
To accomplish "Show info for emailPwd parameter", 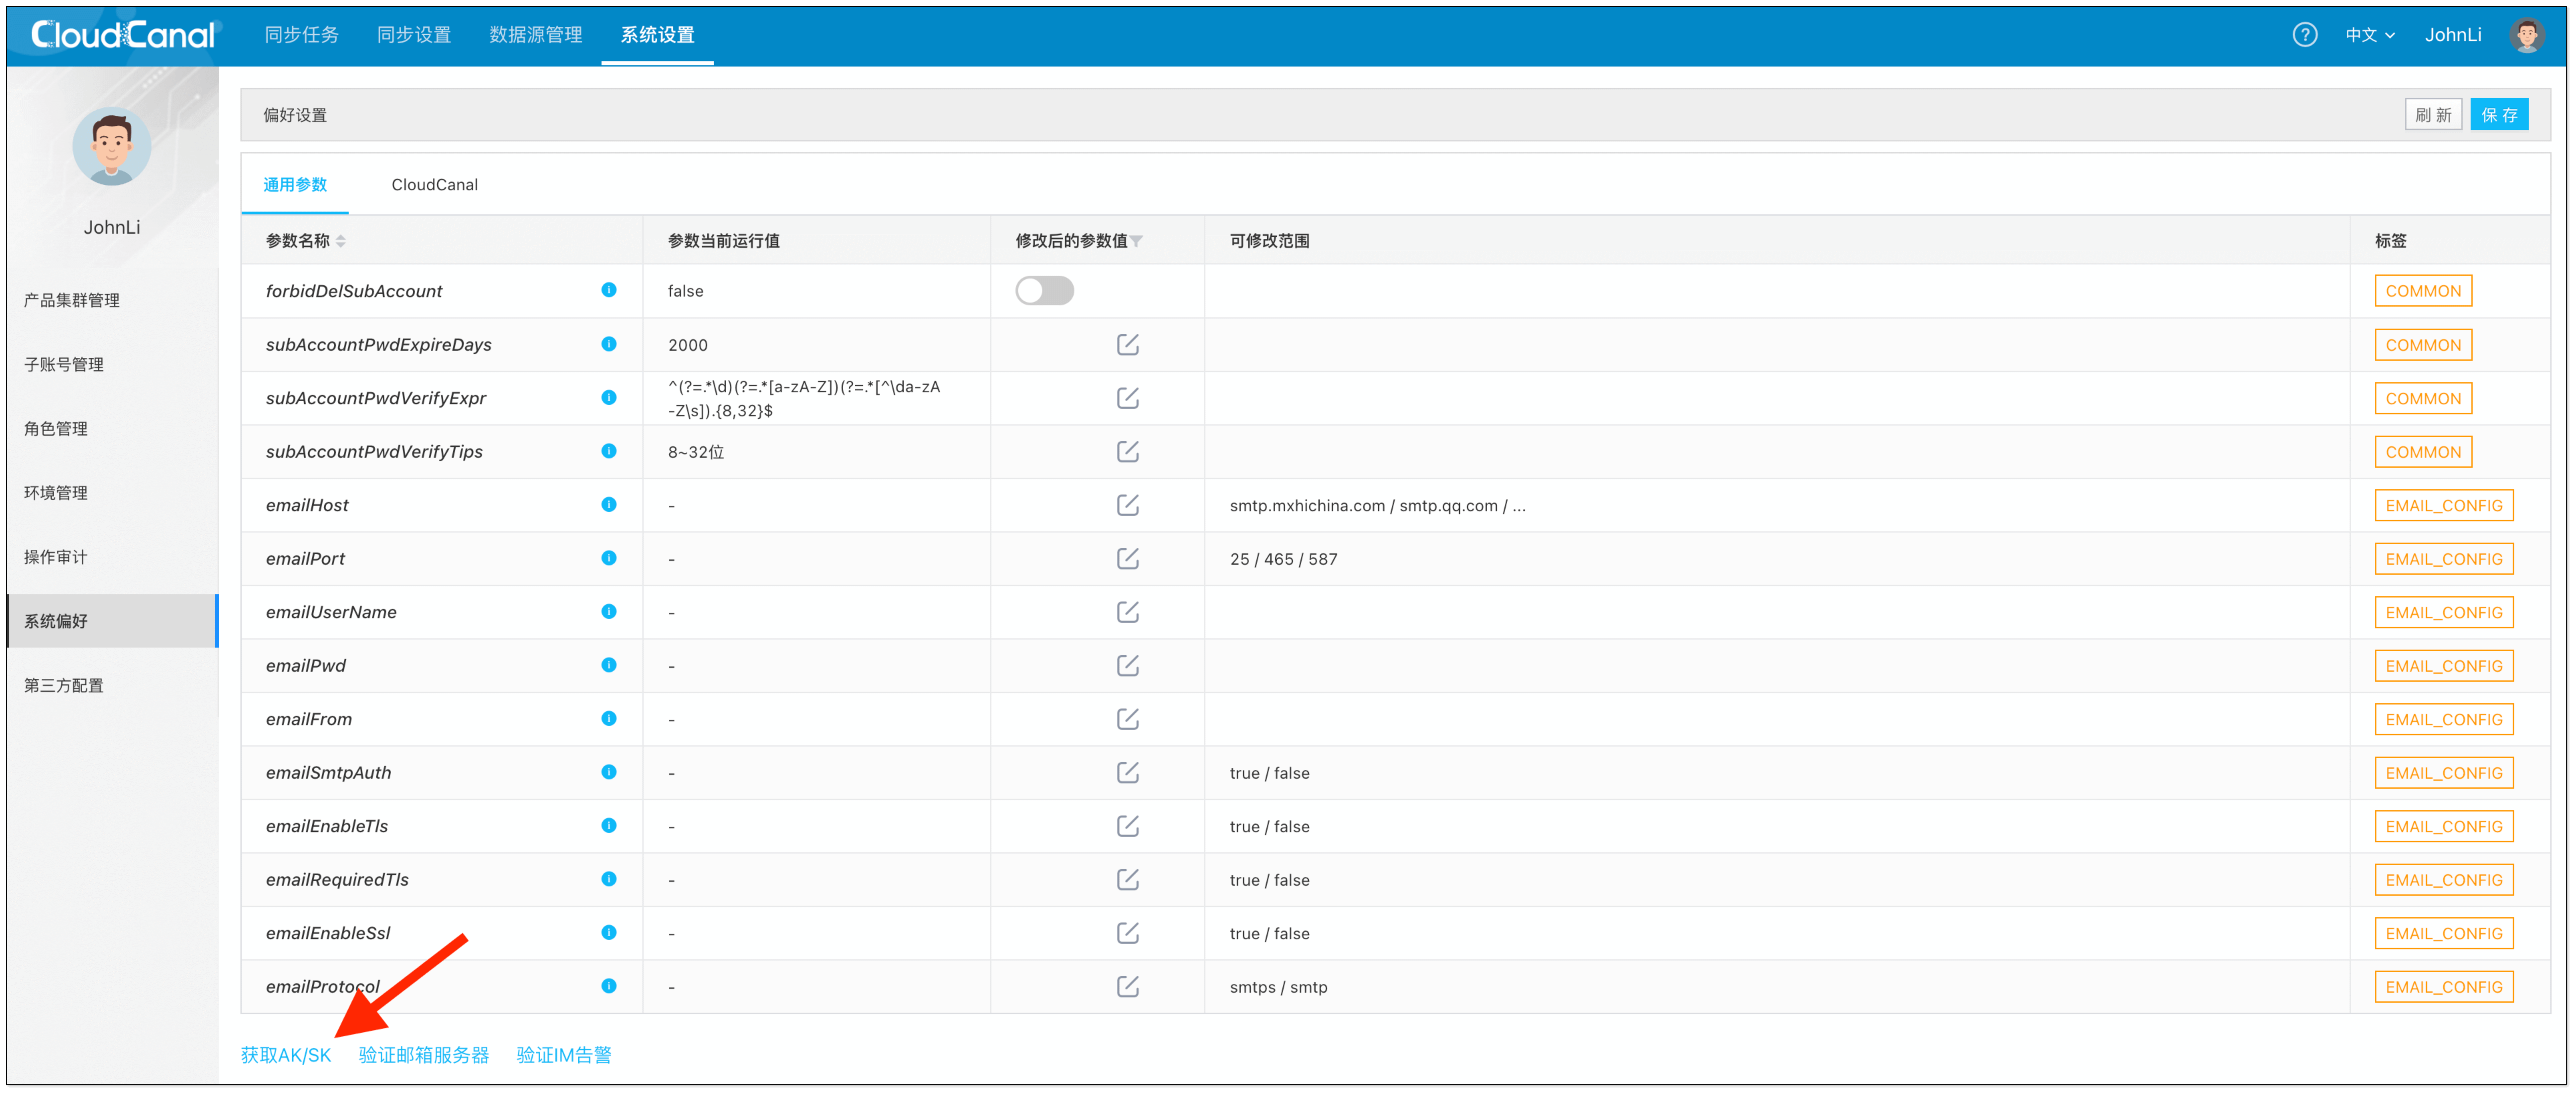I will (x=609, y=665).
